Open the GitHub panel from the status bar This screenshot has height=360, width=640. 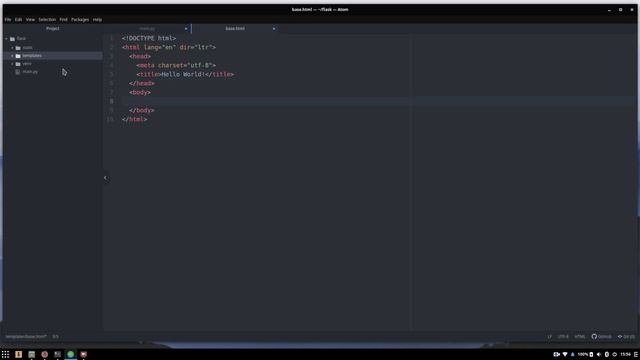[x=602, y=337]
